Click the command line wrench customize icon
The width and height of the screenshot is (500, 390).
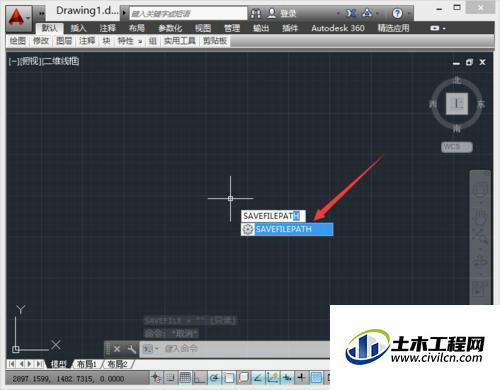[132, 349]
